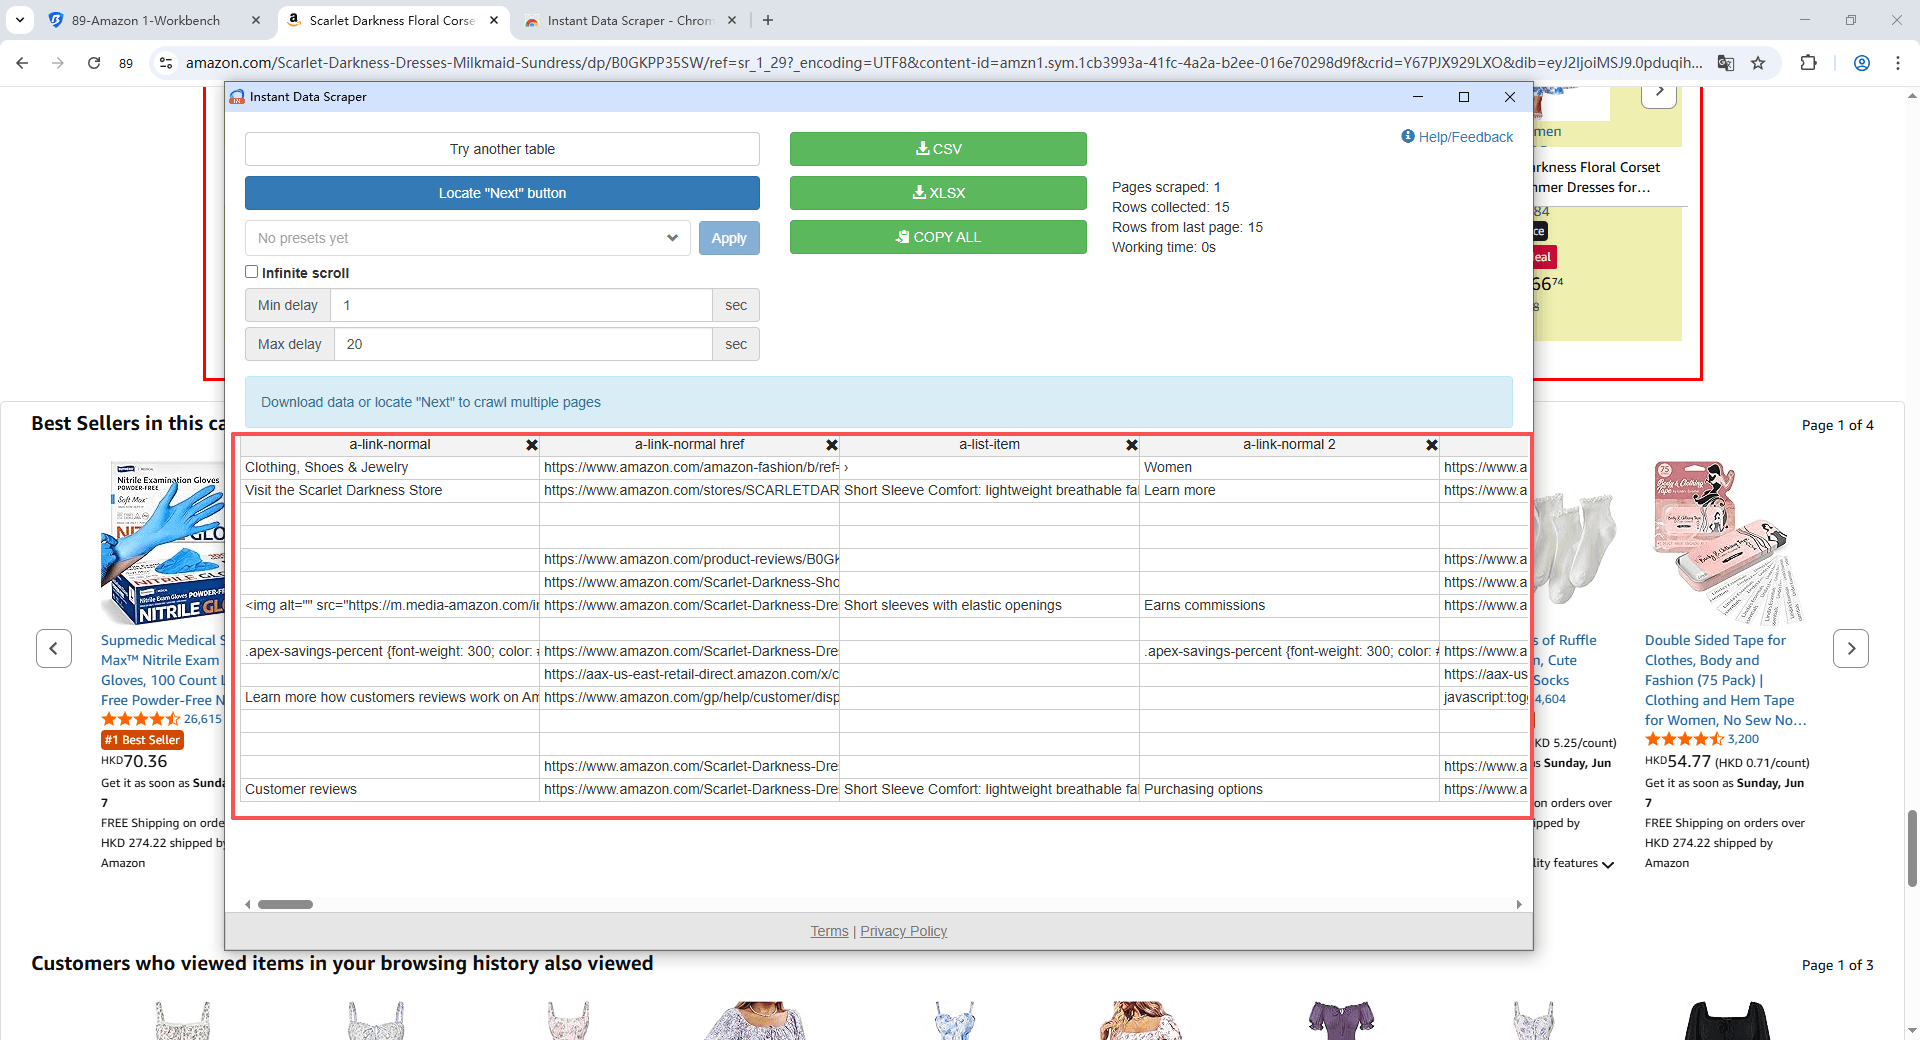1920x1040 pixels.
Task: Go back to the previous page
Action: click(22, 63)
